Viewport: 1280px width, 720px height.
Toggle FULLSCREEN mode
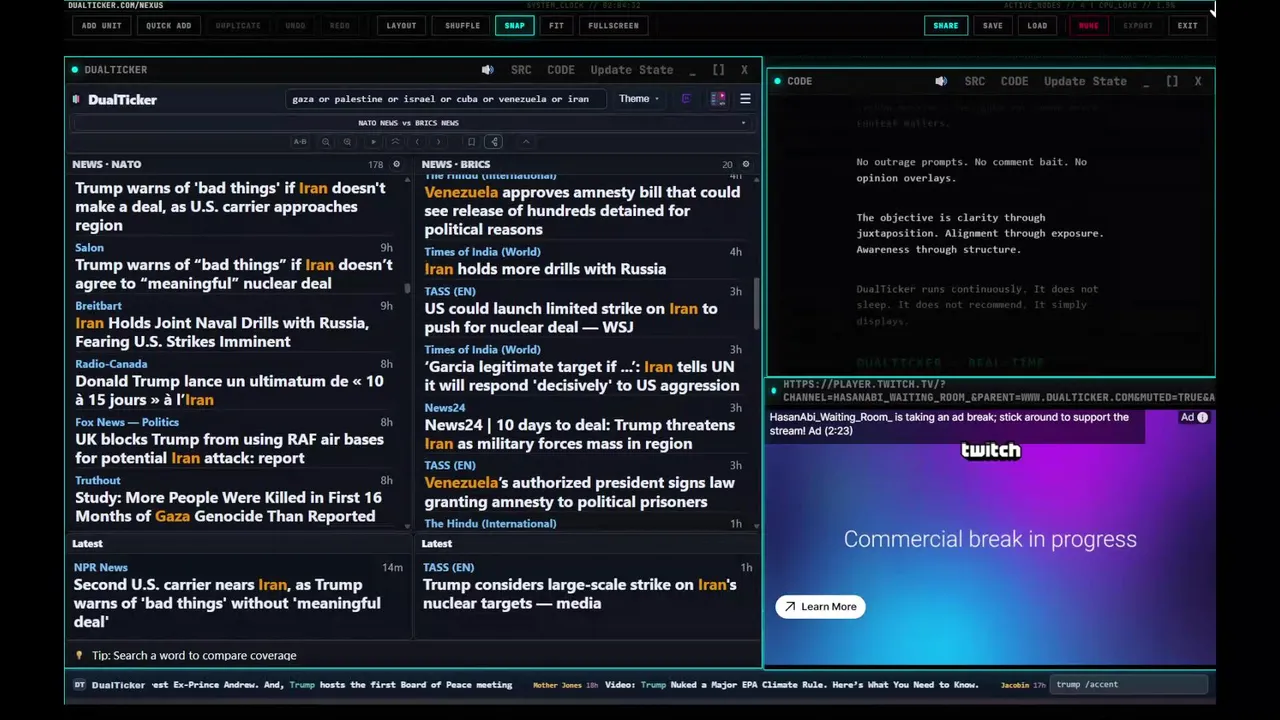pyautogui.click(x=613, y=25)
